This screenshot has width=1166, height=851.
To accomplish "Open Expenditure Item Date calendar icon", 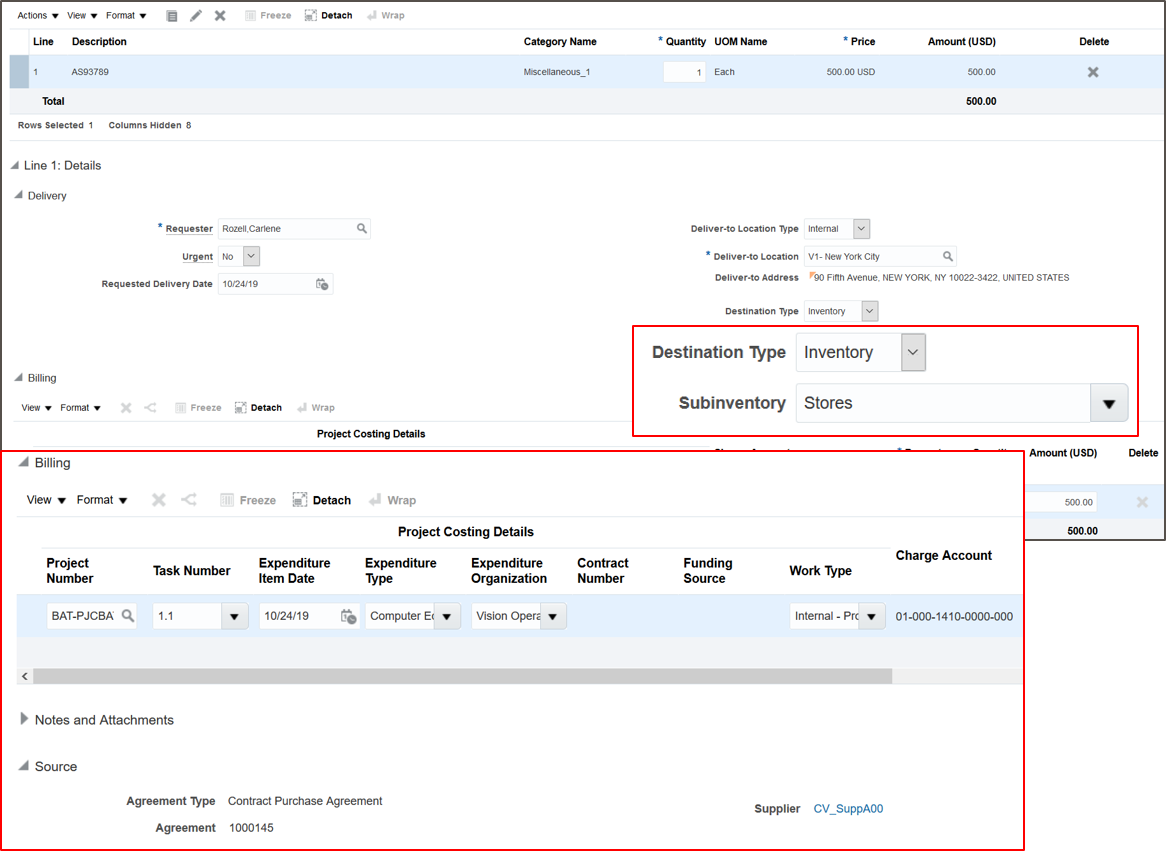I will (x=348, y=616).
